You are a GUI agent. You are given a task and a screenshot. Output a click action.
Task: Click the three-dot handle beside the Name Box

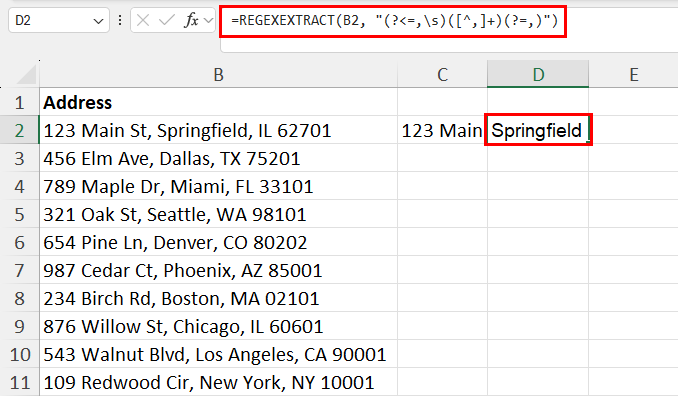pyautogui.click(x=120, y=20)
